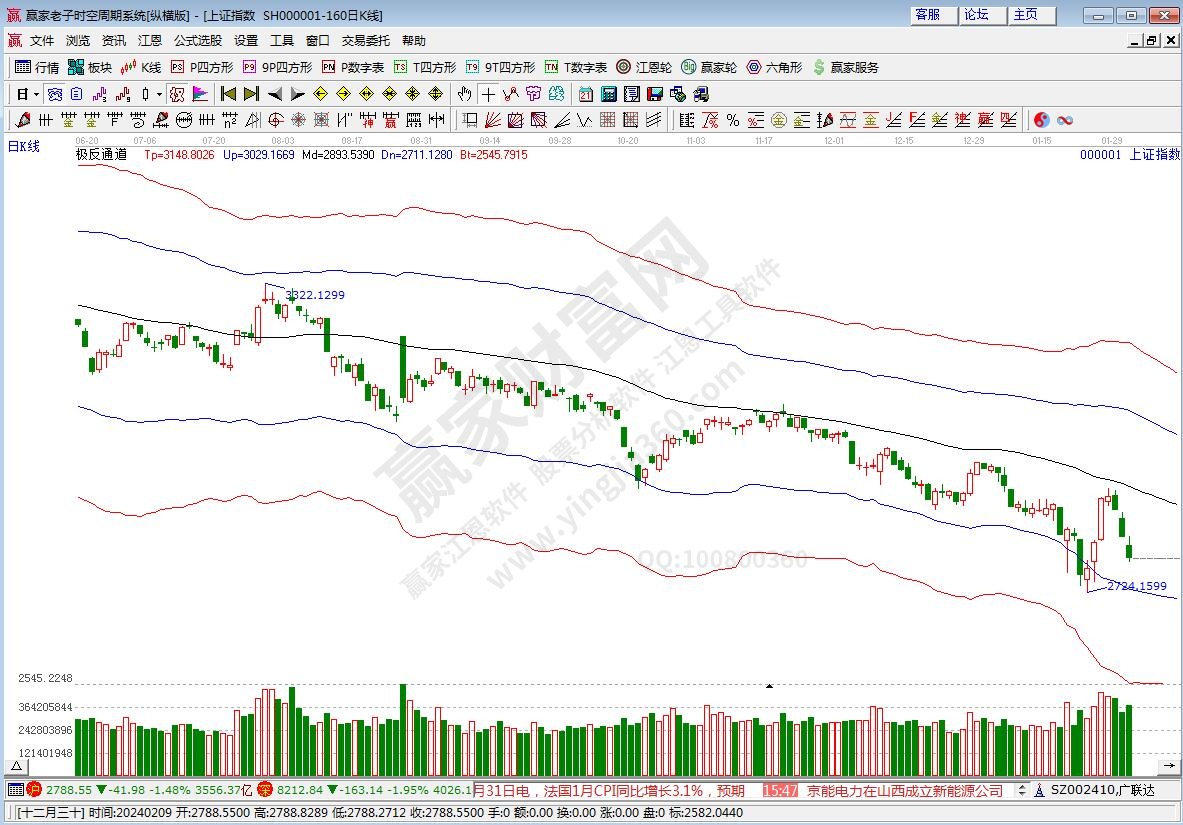The height and width of the screenshot is (825, 1183).
Task: Click the horizontal scrollbar right arrow
Action: tap(1175, 765)
